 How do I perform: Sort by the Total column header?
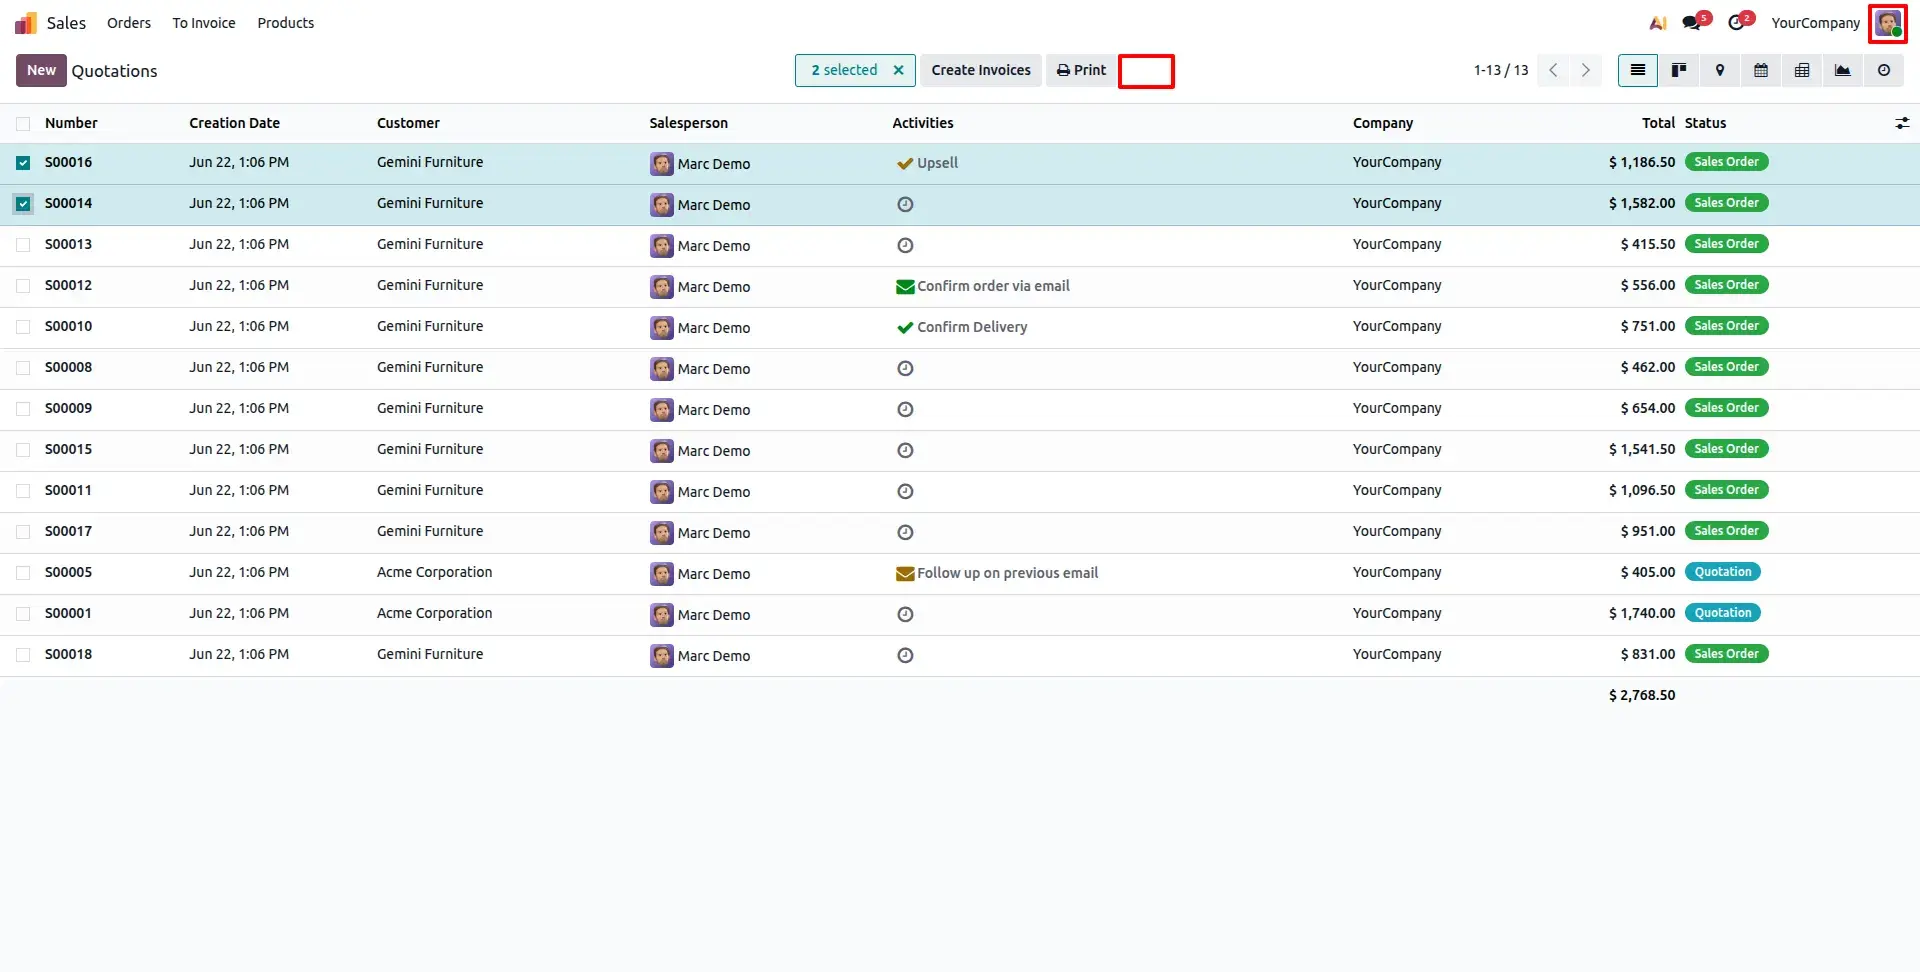tap(1658, 123)
